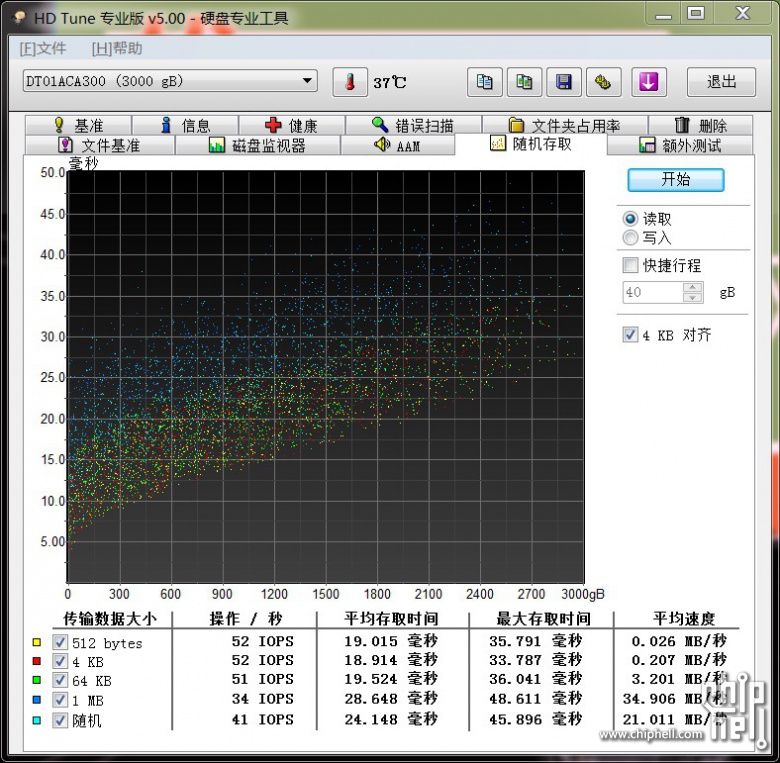Uncheck the 512 bytes transfer size checkbox
The height and width of the screenshot is (763, 780).
60,642
